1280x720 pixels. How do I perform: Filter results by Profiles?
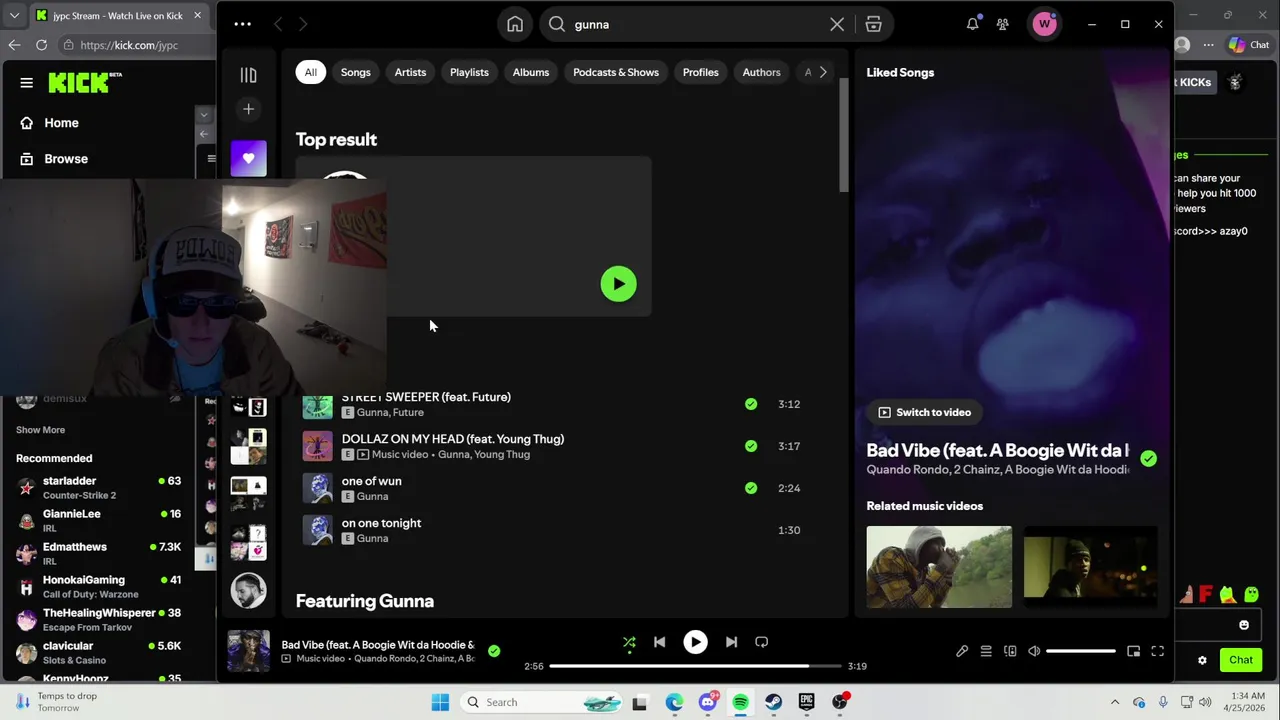tap(701, 72)
